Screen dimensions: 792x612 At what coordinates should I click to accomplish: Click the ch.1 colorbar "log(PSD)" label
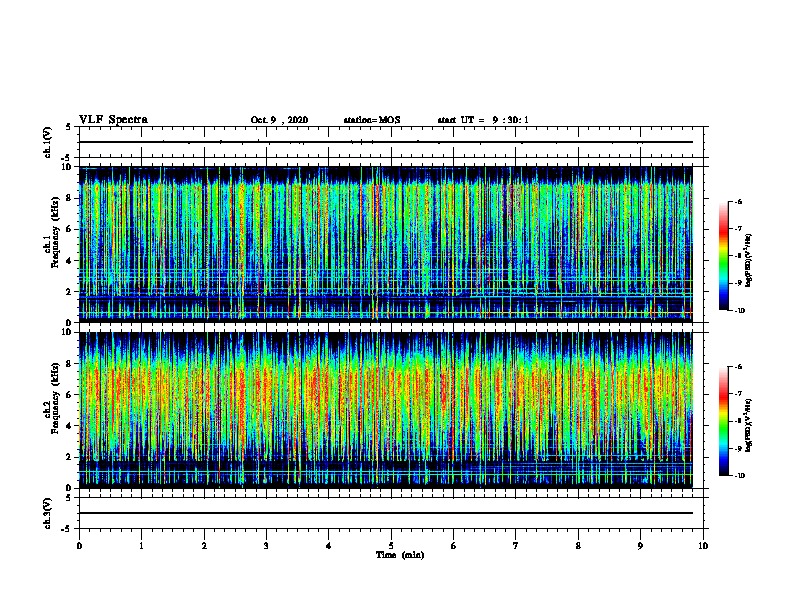[749, 261]
